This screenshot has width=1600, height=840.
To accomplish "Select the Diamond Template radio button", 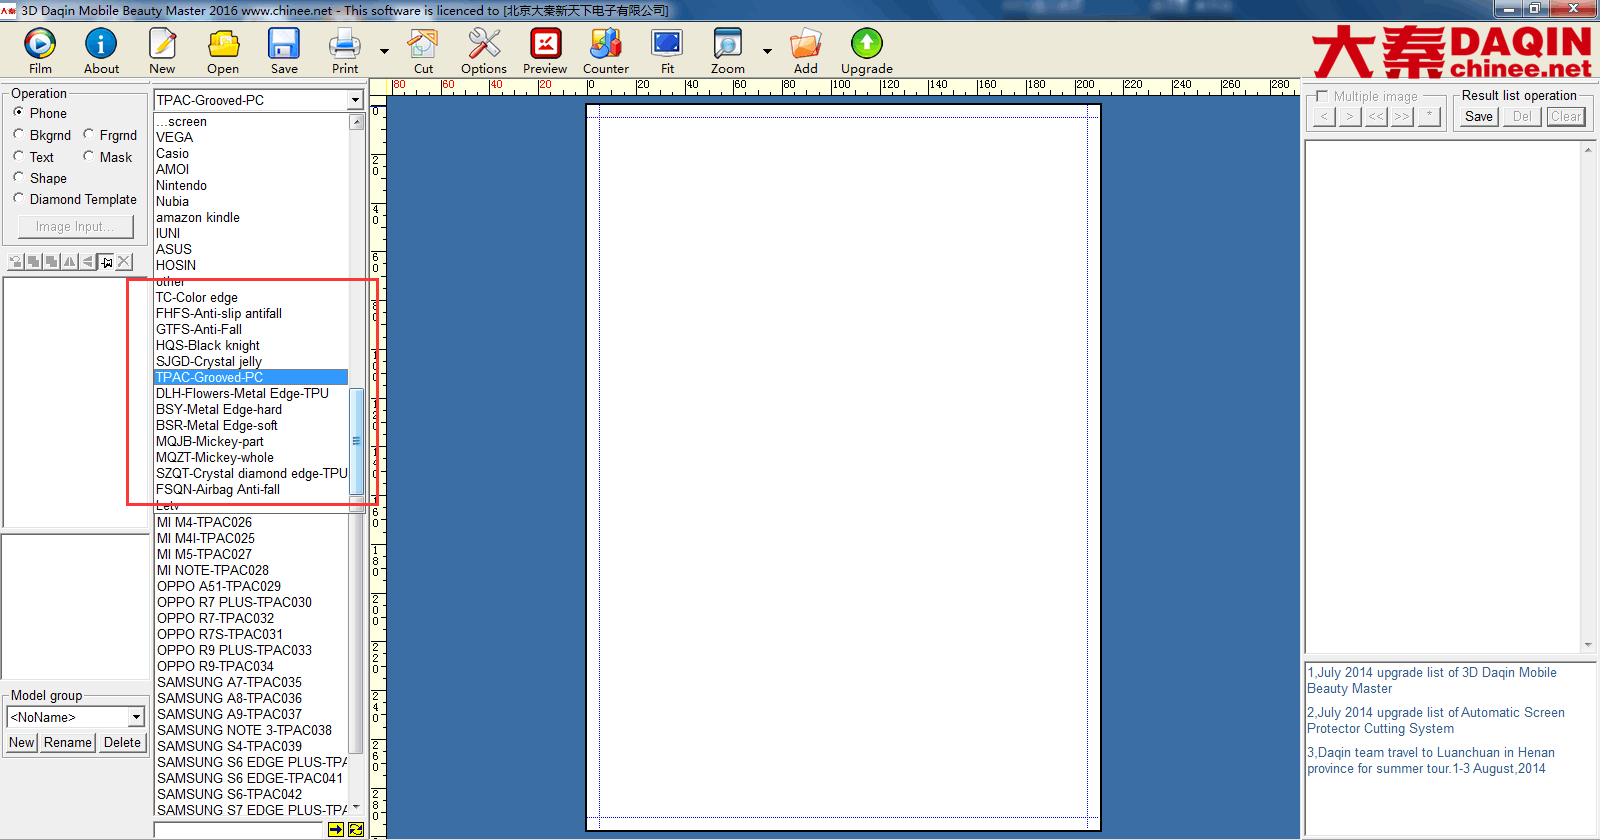I will click(x=19, y=198).
